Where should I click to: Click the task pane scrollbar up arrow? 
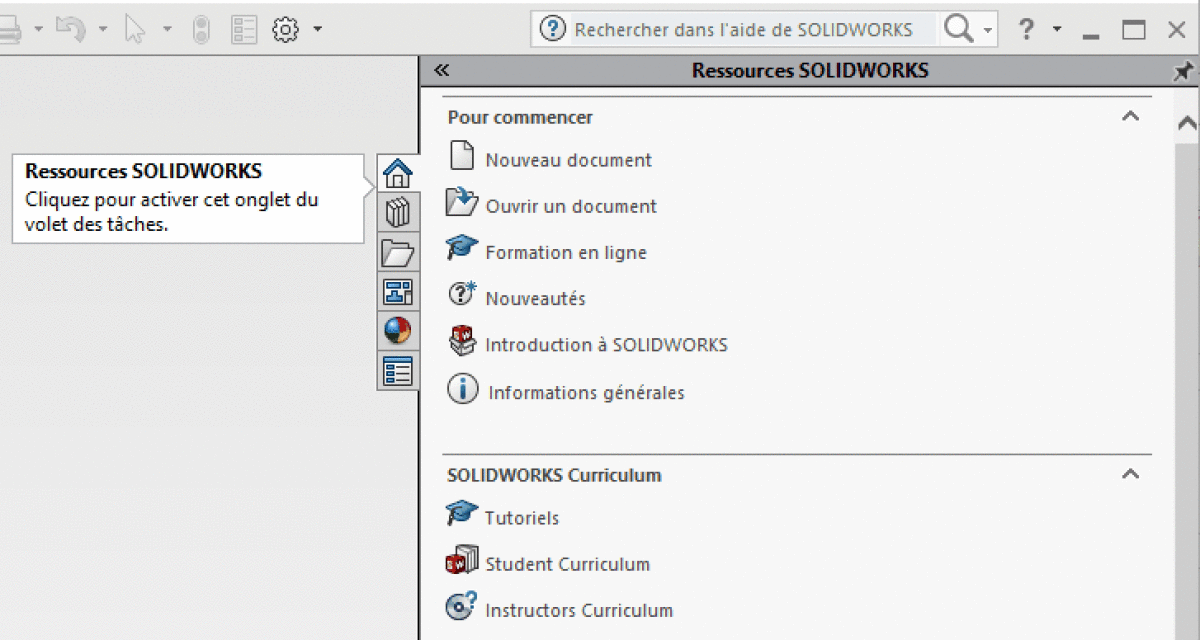click(x=1186, y=125)
